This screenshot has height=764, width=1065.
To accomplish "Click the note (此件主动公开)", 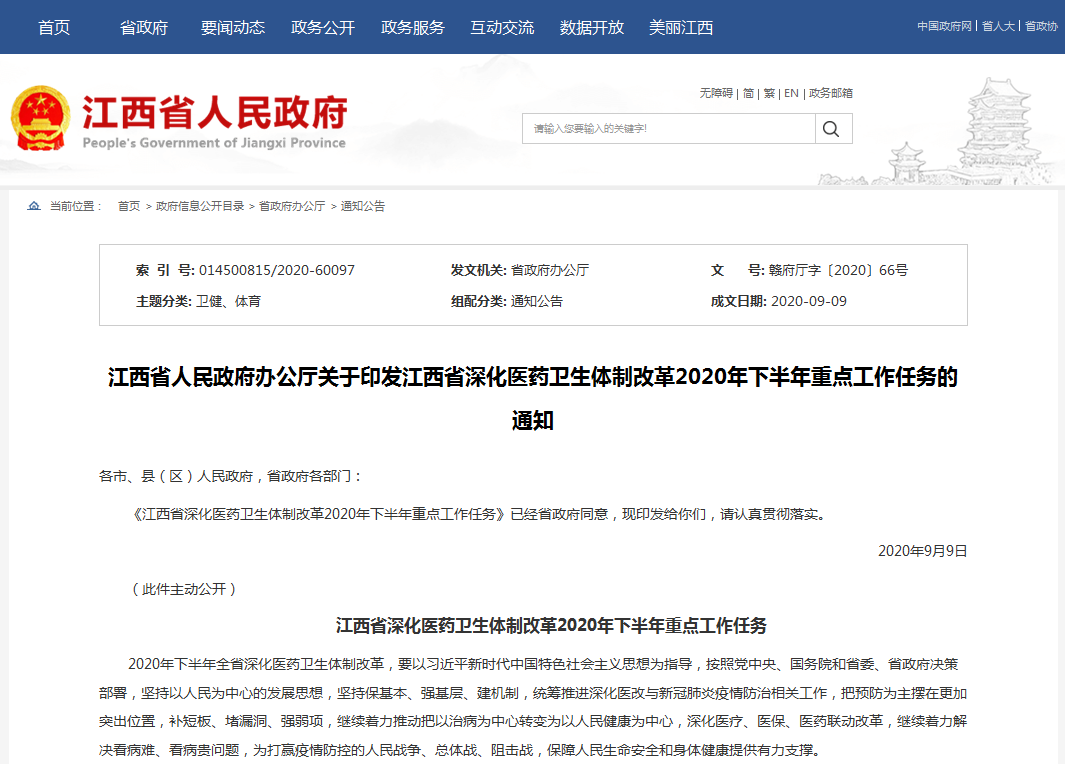I will click(184, 589).
